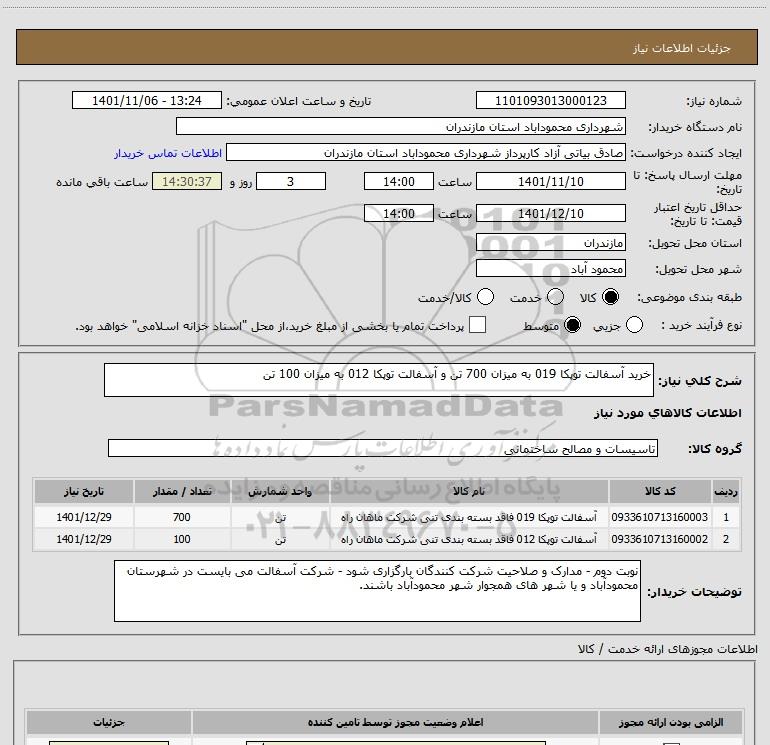
Task: Click the delivery province field مازندران
Action: (x=550, y=243)
